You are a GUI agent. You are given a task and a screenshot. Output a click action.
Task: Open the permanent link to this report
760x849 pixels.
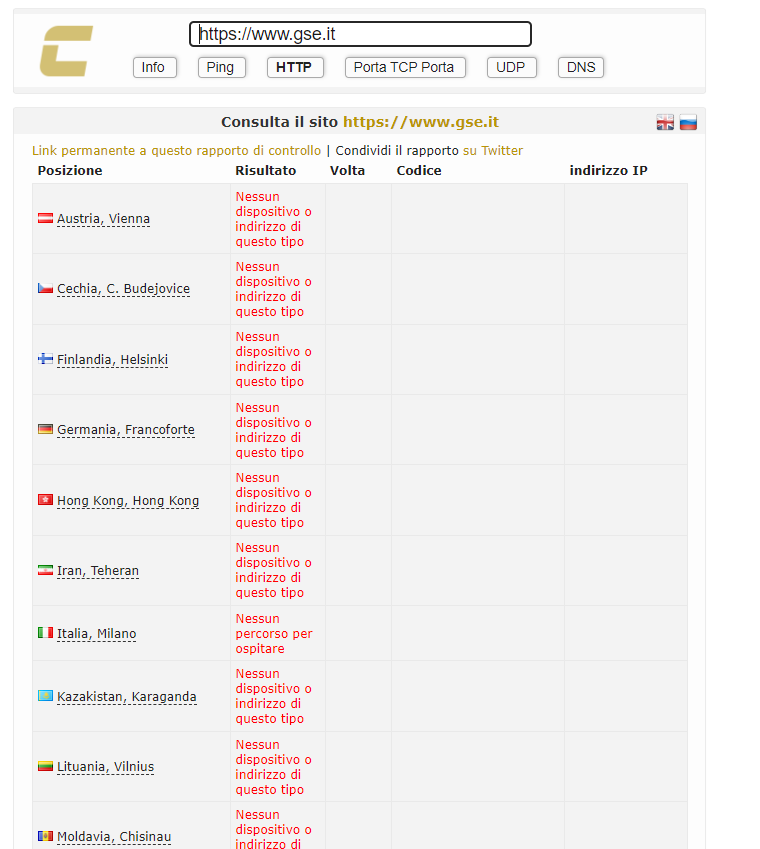tap(176, 150)
